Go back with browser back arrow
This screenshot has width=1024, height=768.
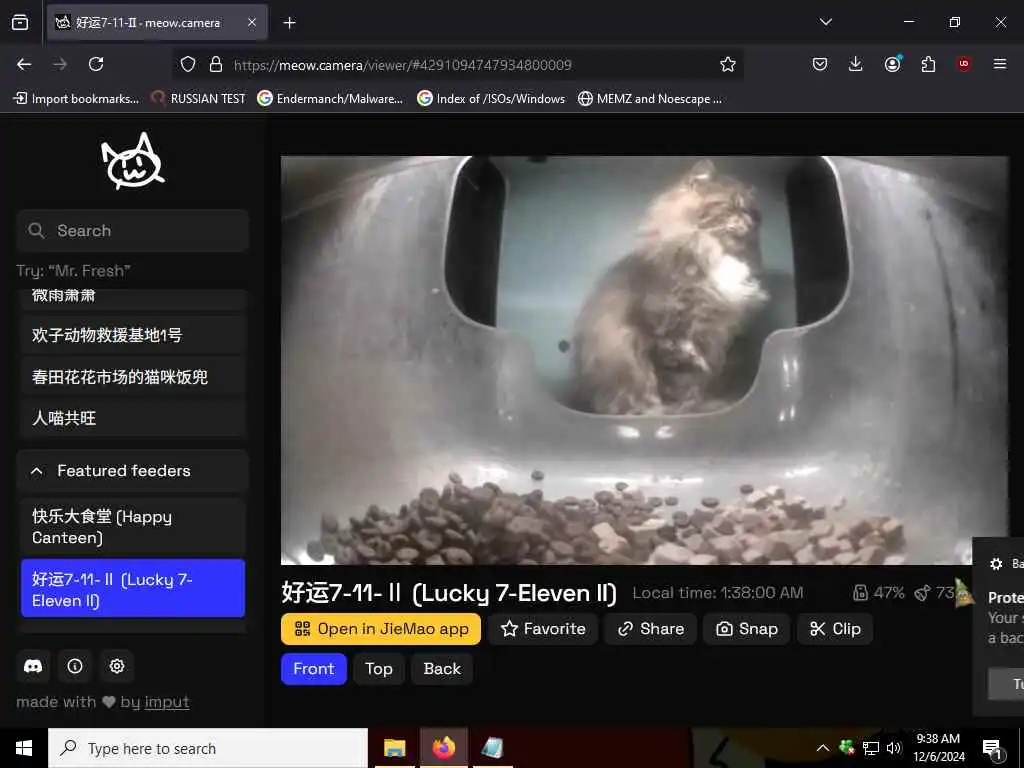24,64
